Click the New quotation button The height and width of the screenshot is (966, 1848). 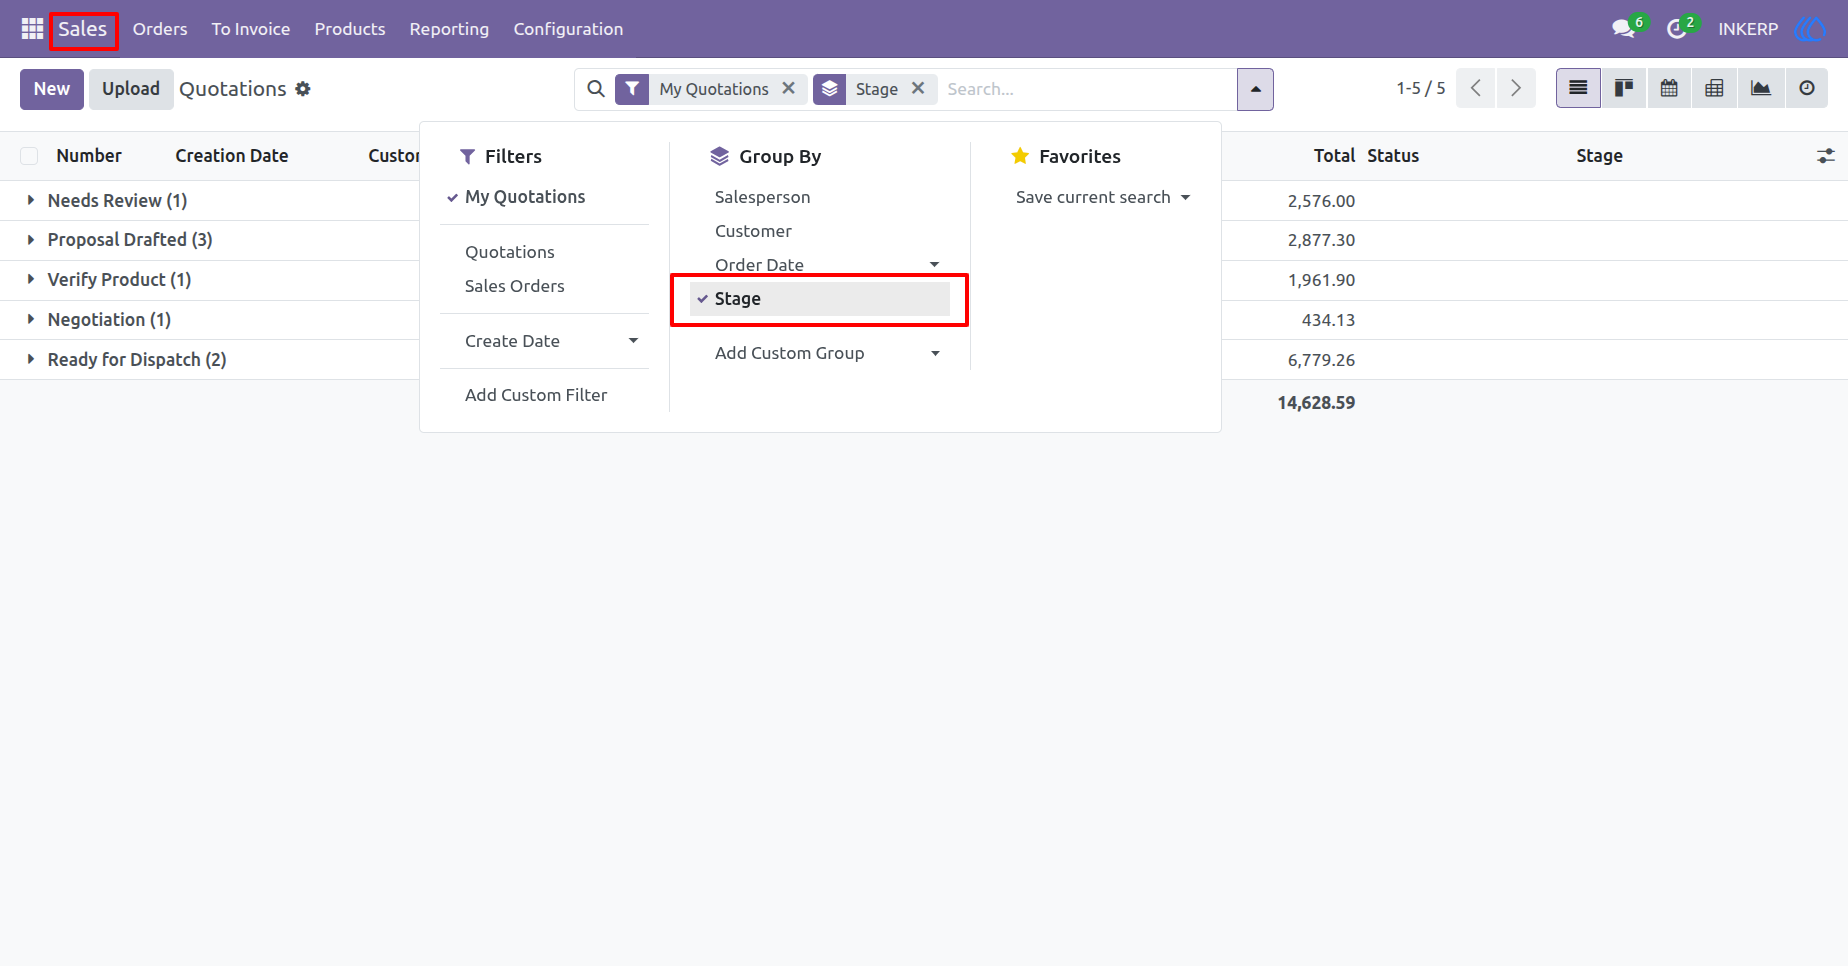point(52,89)
